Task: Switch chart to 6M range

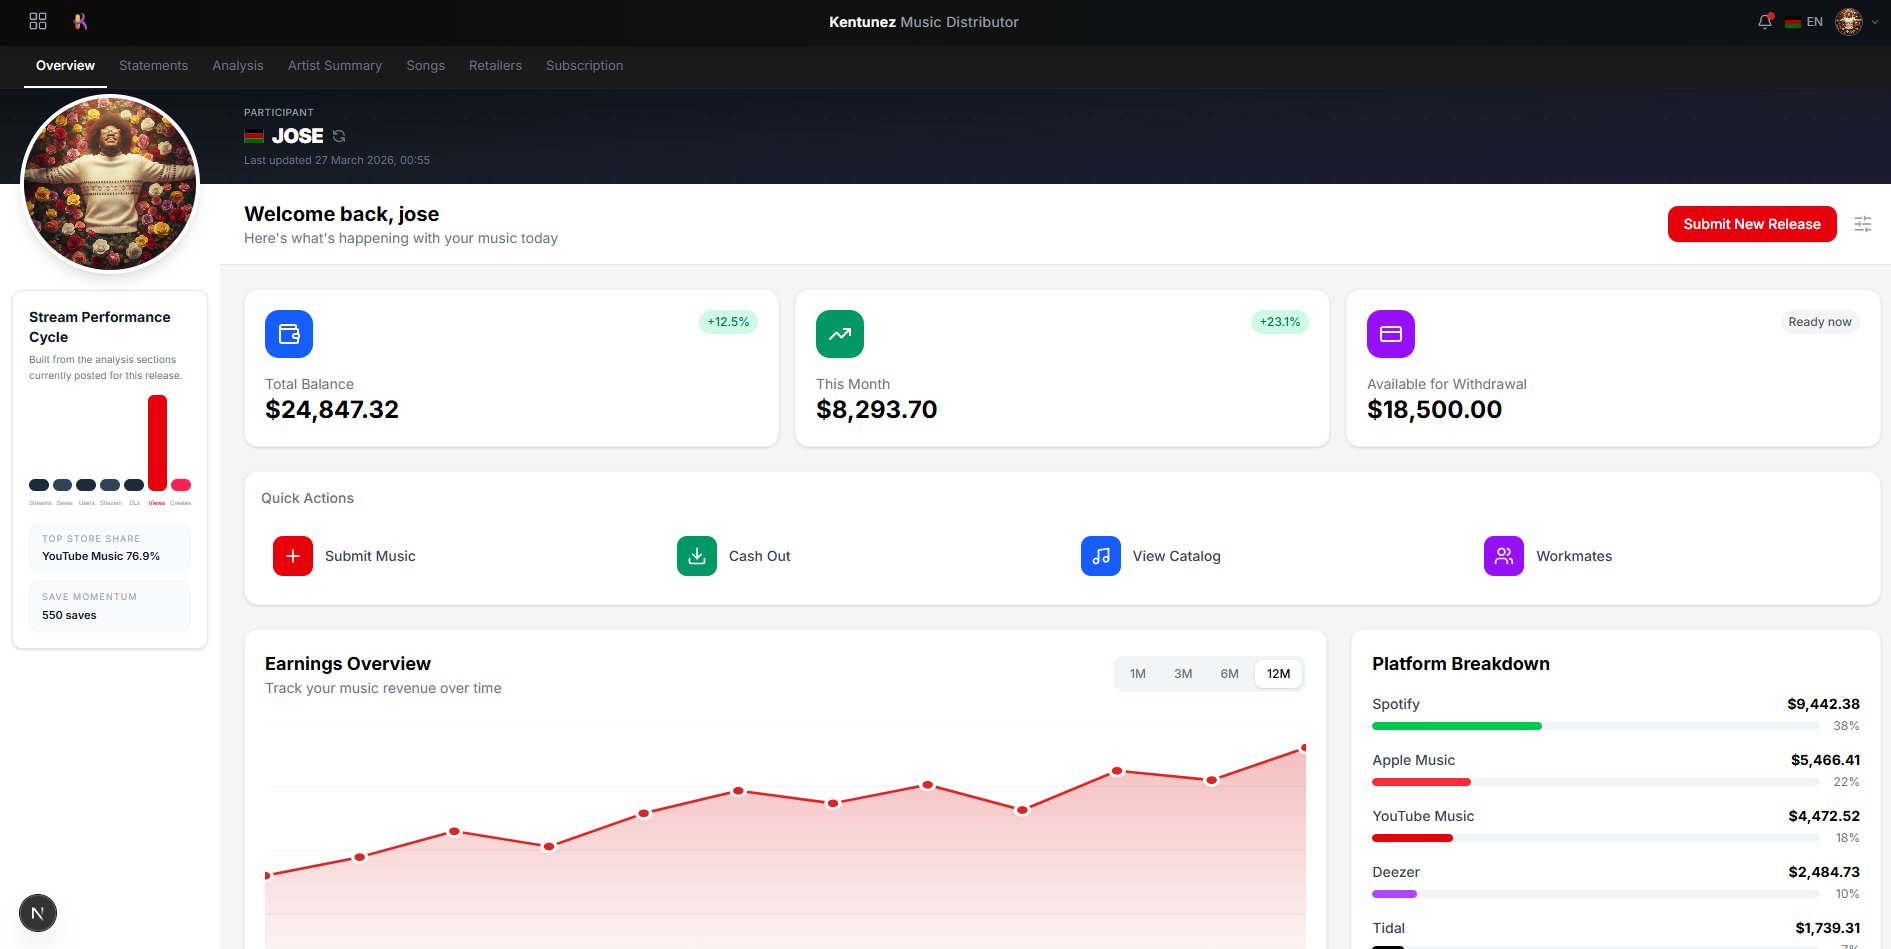Action: click(1229, 674)
